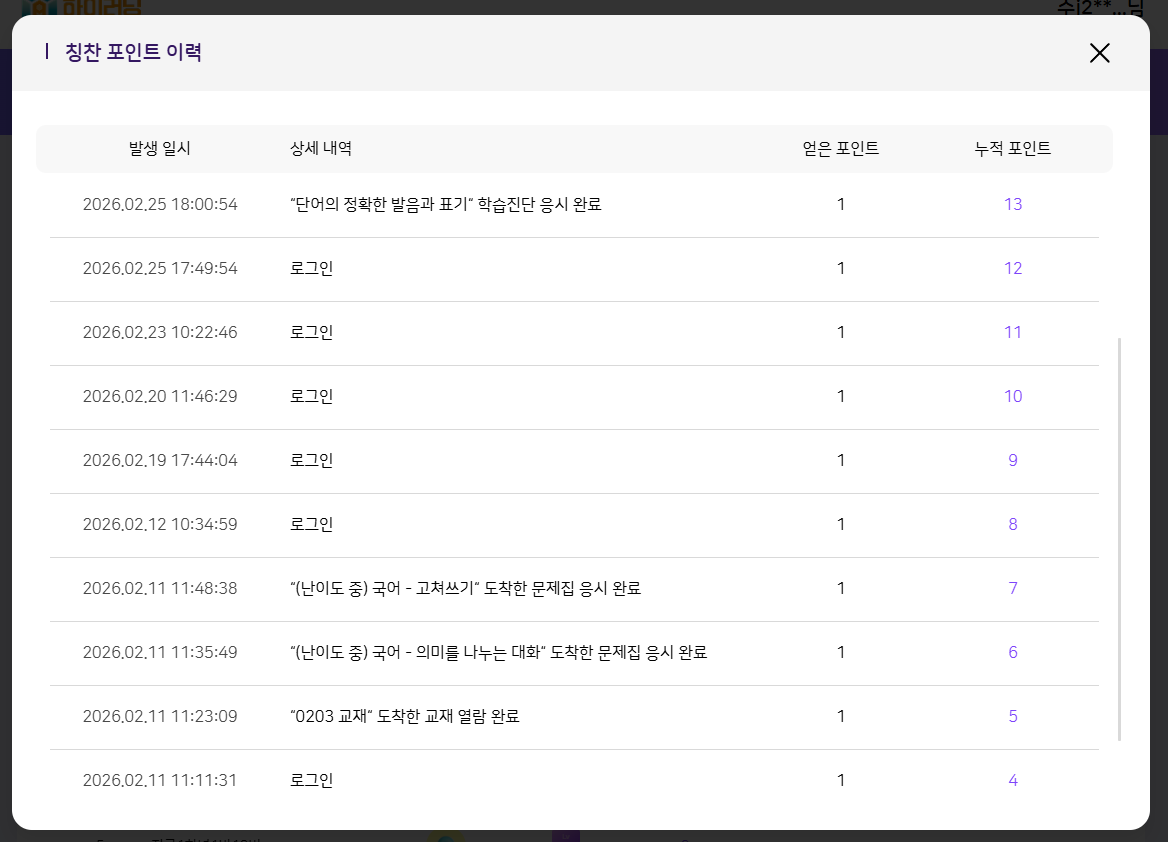Open the cumulative point value 10
This screenshot has height=842, width=1168.
tap(1012, 396)
